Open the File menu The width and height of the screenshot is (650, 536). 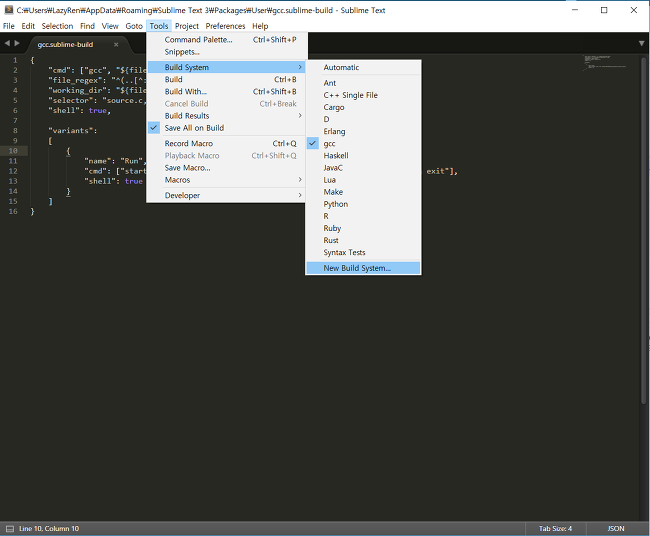coord(9,26)
